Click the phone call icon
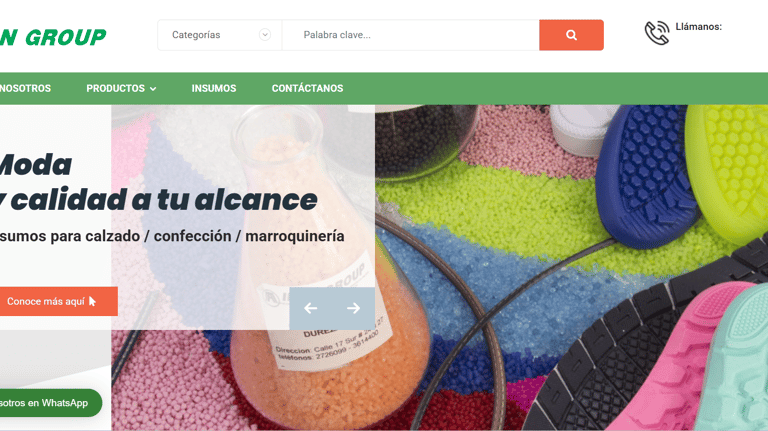Image resolution: width=768 pixels, height=431 pixels. [x=657, y=33]
